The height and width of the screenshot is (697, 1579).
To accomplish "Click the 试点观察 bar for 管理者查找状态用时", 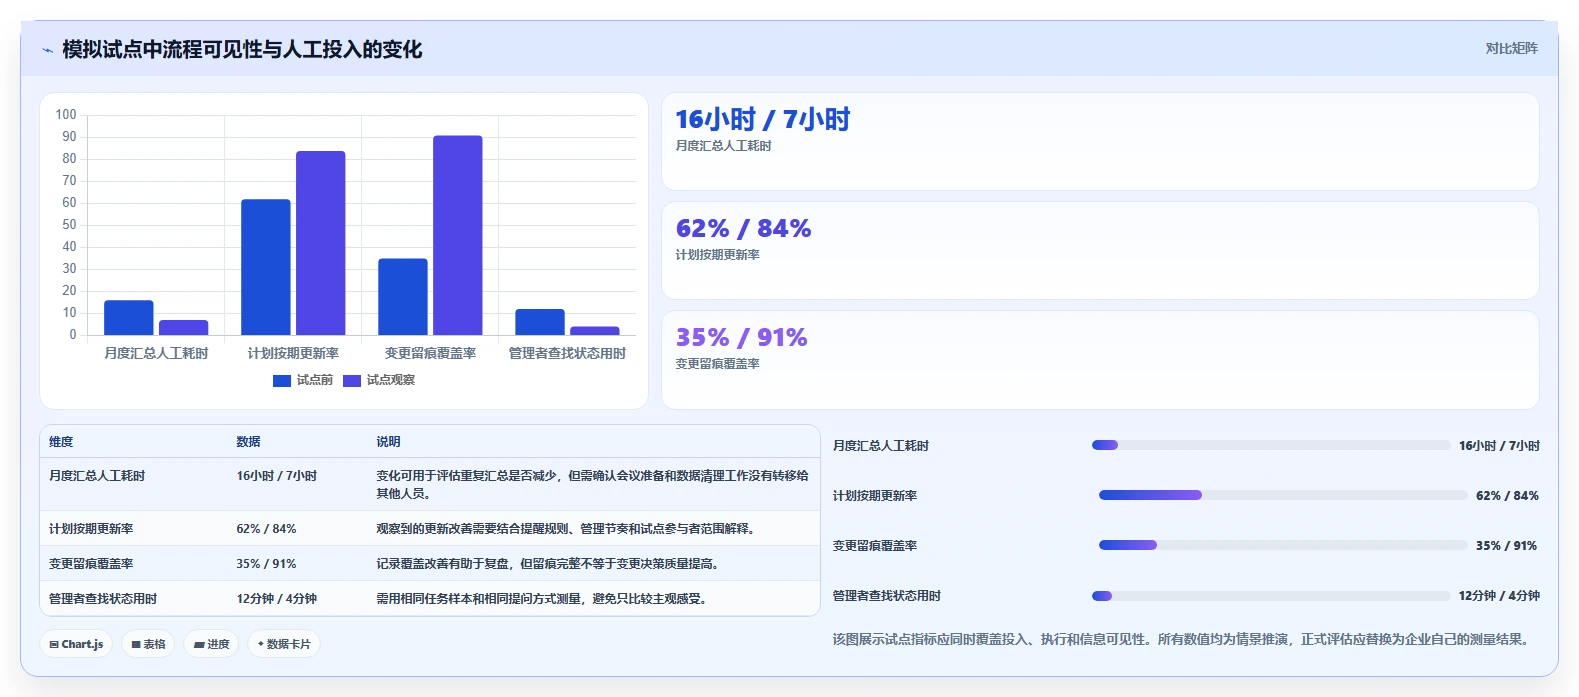I will point(595,331).
